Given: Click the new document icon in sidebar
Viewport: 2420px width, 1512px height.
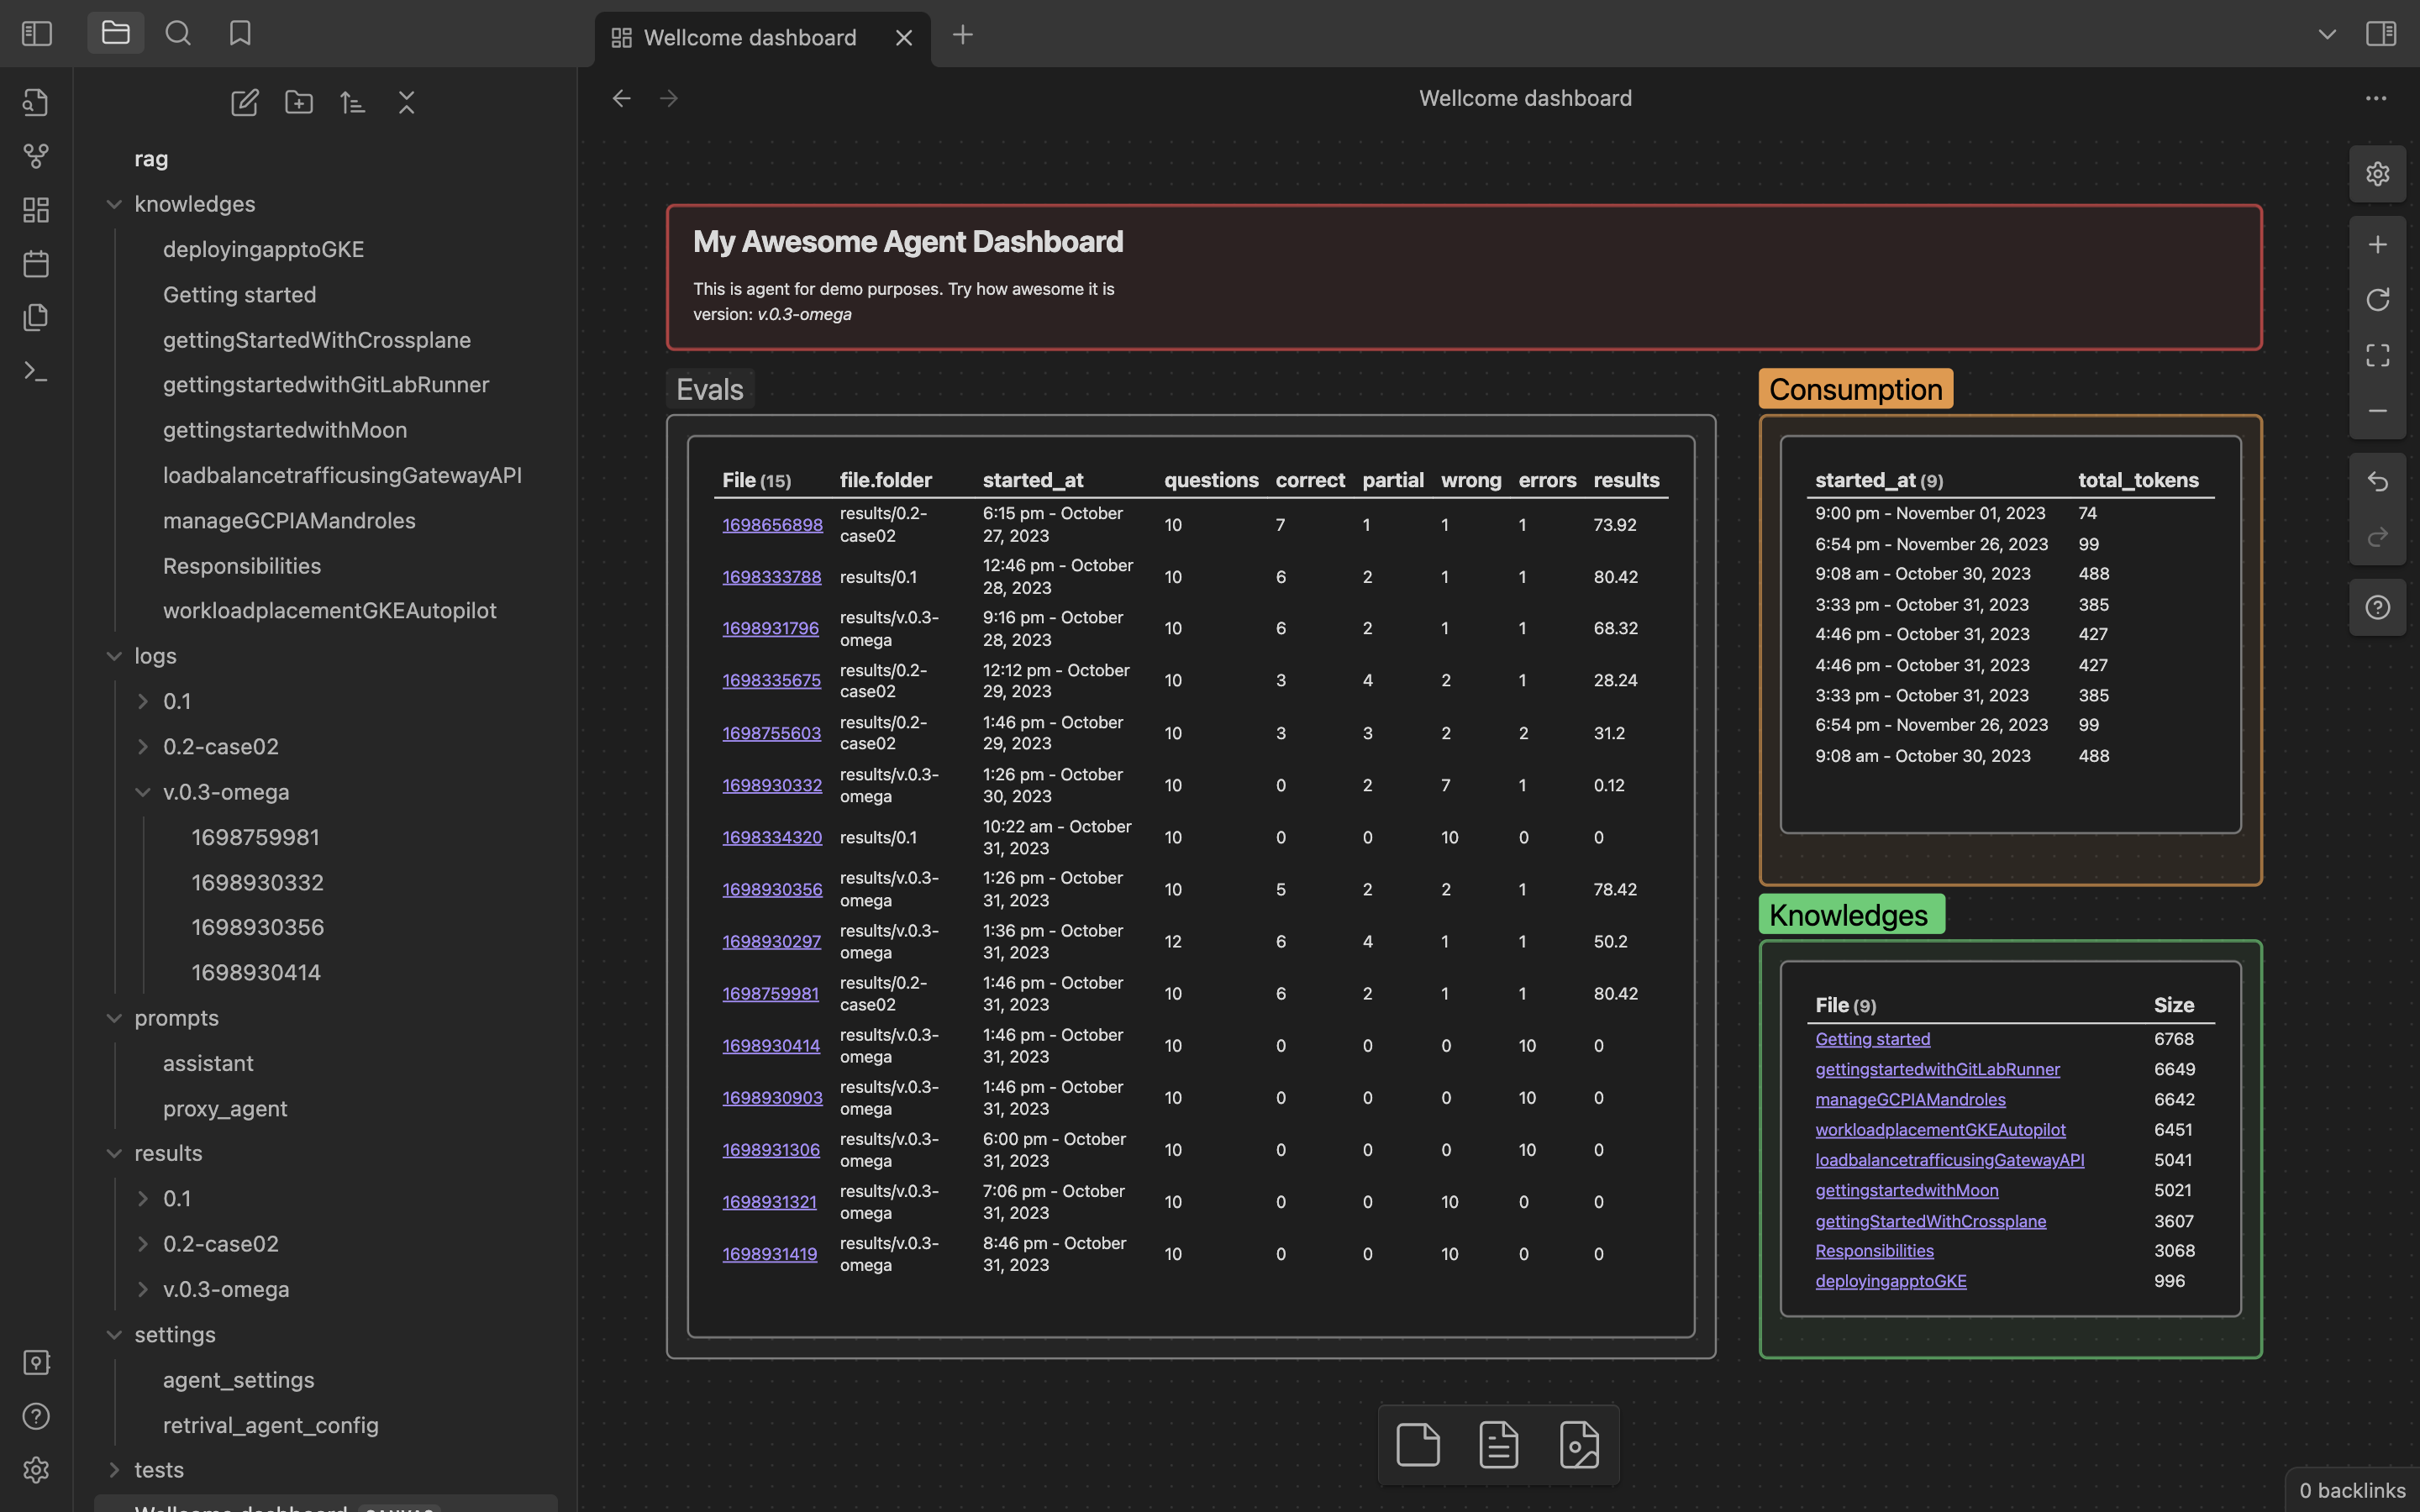Looking at the screenshot, I should tap(242, 99).
